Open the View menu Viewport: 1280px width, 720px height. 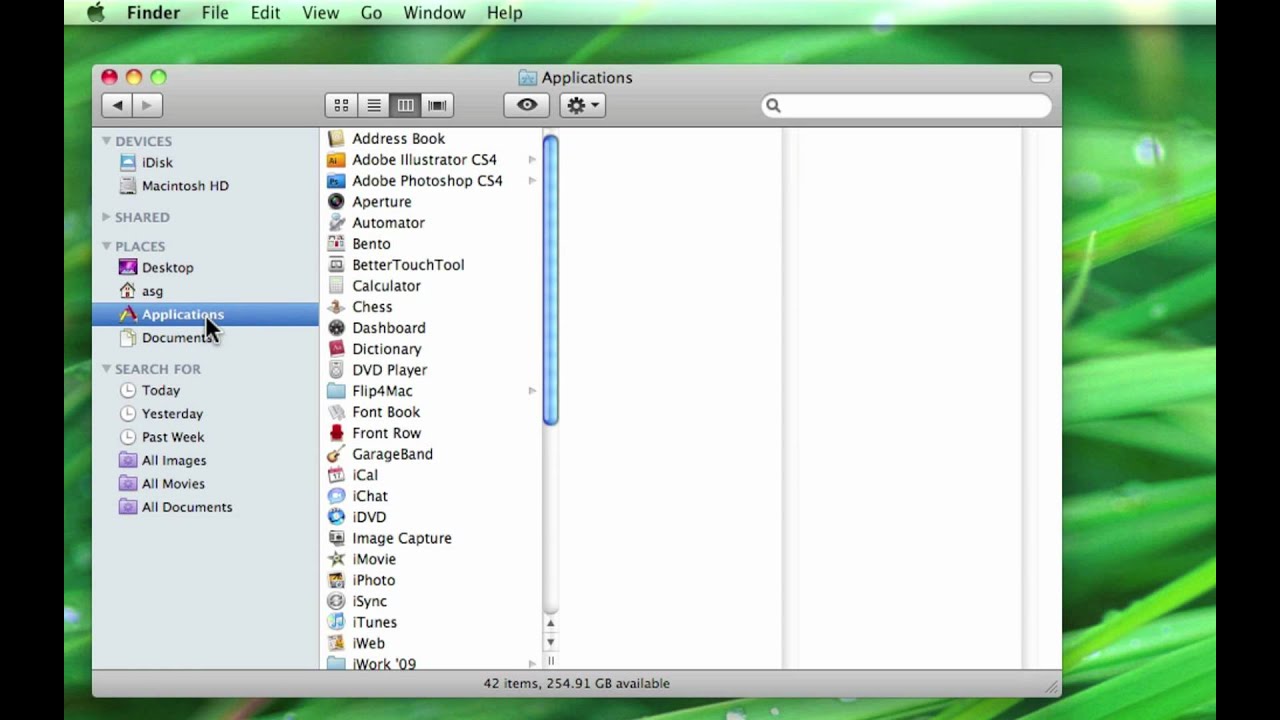tap(320, 13)
